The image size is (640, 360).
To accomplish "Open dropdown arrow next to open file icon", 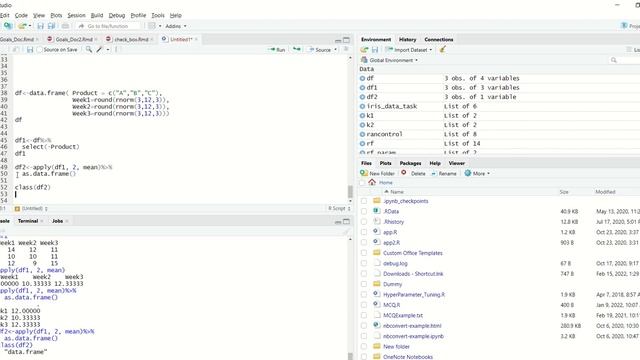I will point(30,26).
